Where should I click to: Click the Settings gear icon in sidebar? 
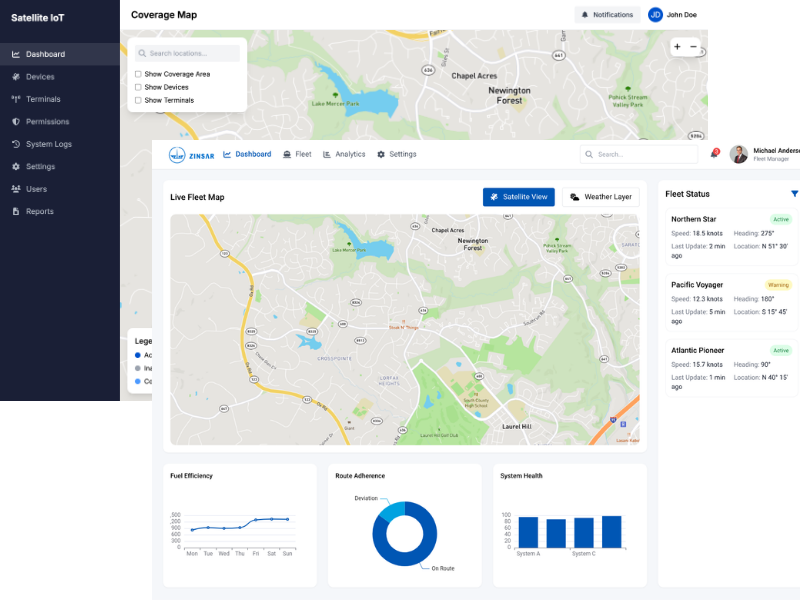pyautogui.click(x=16, y=166)
